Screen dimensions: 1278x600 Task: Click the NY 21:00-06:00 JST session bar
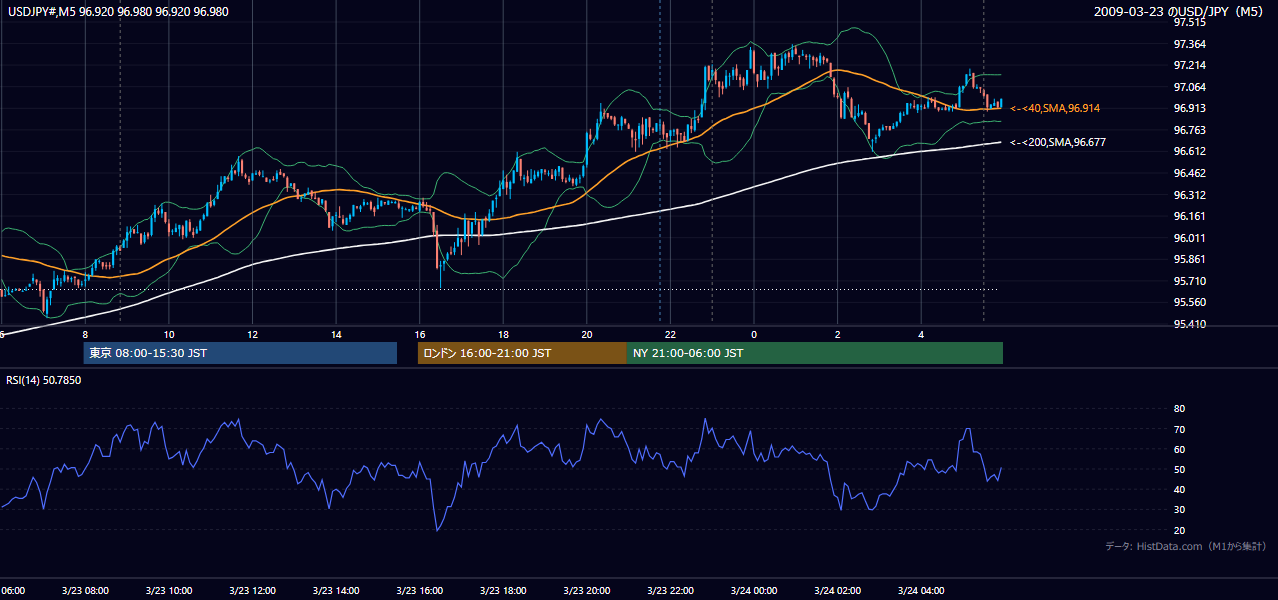tap(815, 353)
